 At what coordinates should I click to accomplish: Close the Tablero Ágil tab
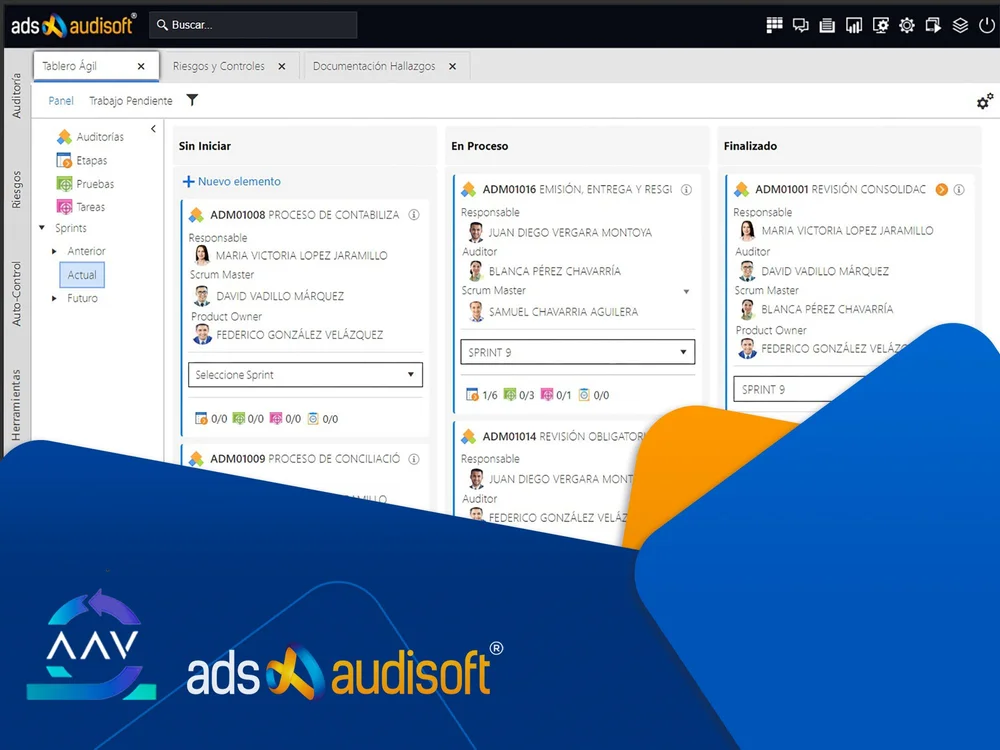tap(141, 66)
